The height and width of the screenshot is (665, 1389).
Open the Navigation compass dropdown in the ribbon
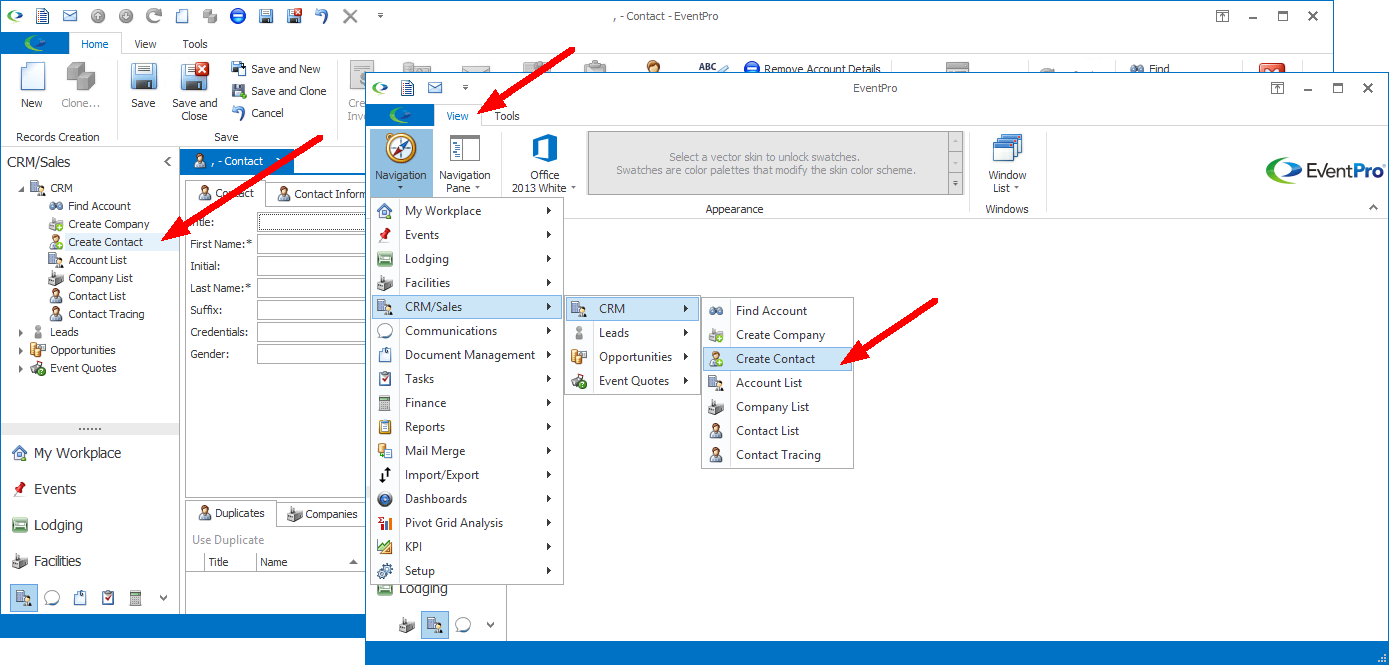401,162
